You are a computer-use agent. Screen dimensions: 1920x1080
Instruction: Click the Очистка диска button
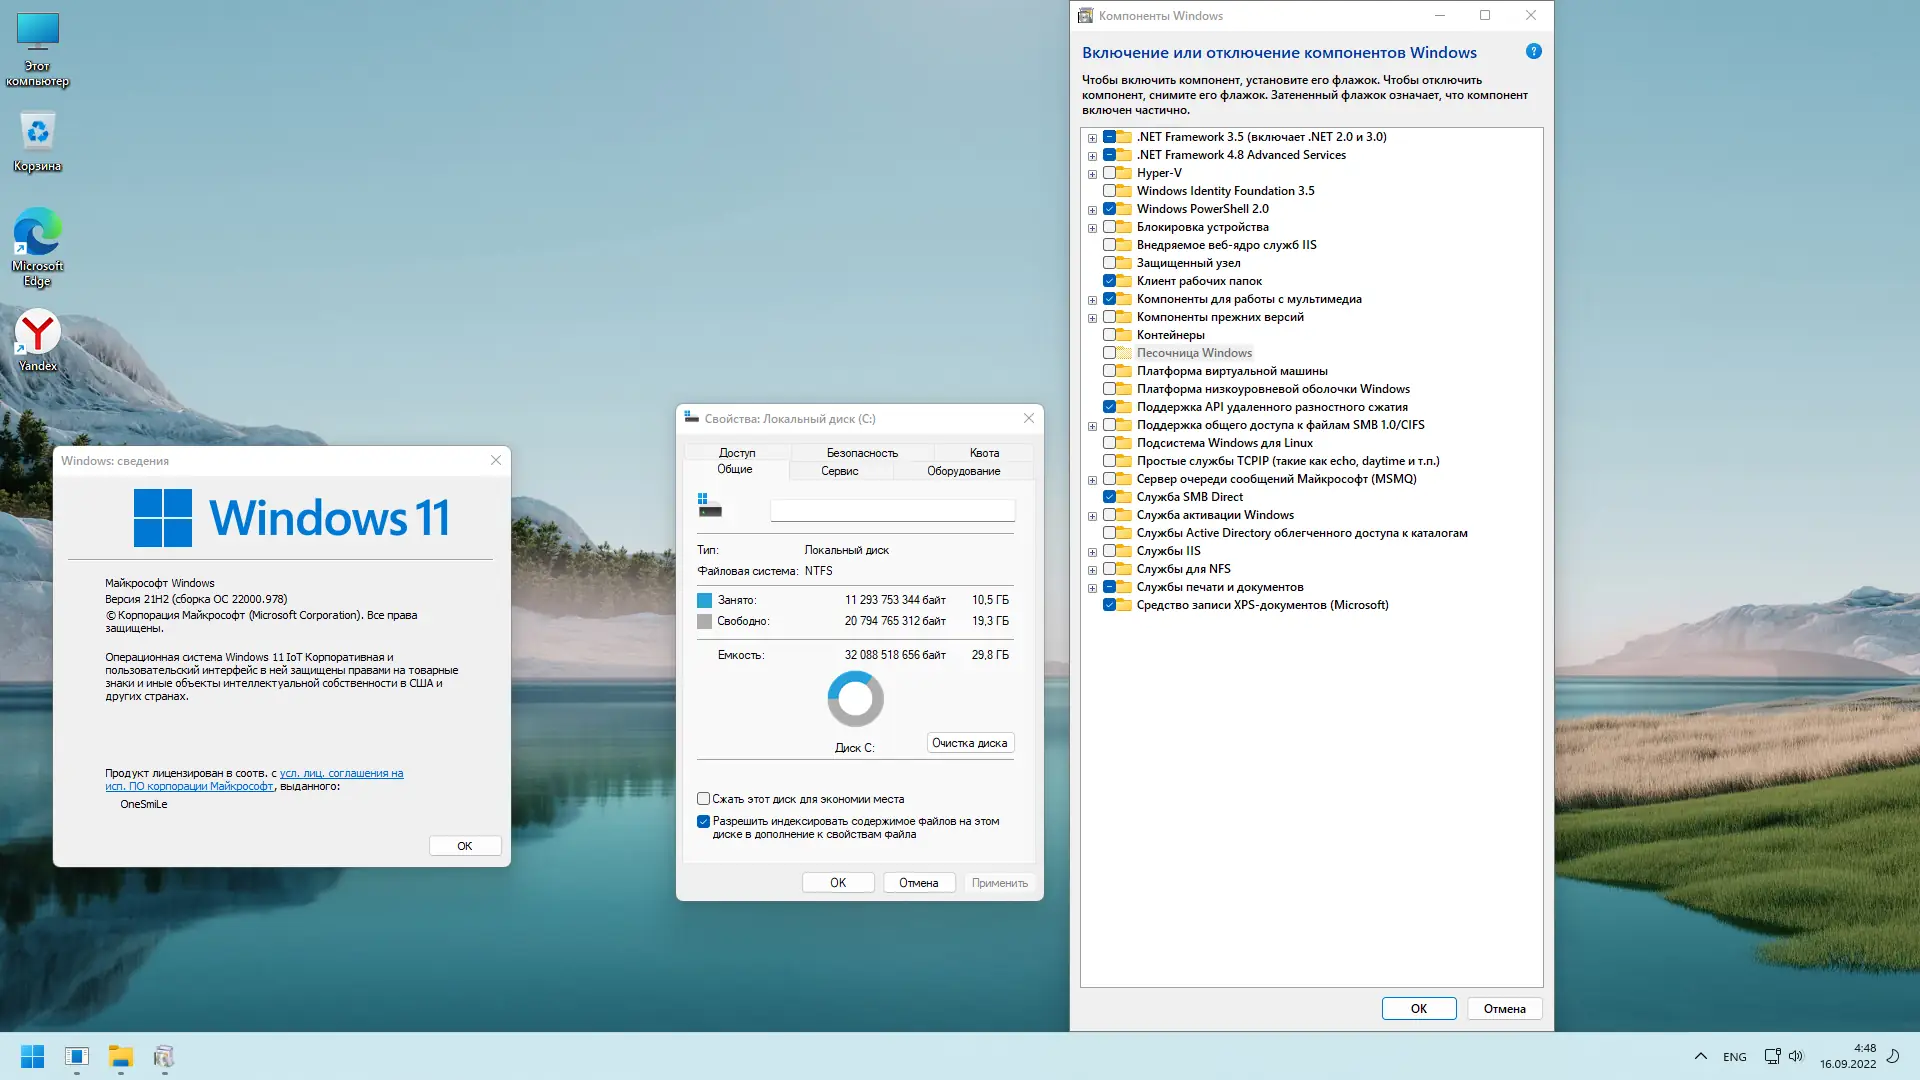point(969,743)
